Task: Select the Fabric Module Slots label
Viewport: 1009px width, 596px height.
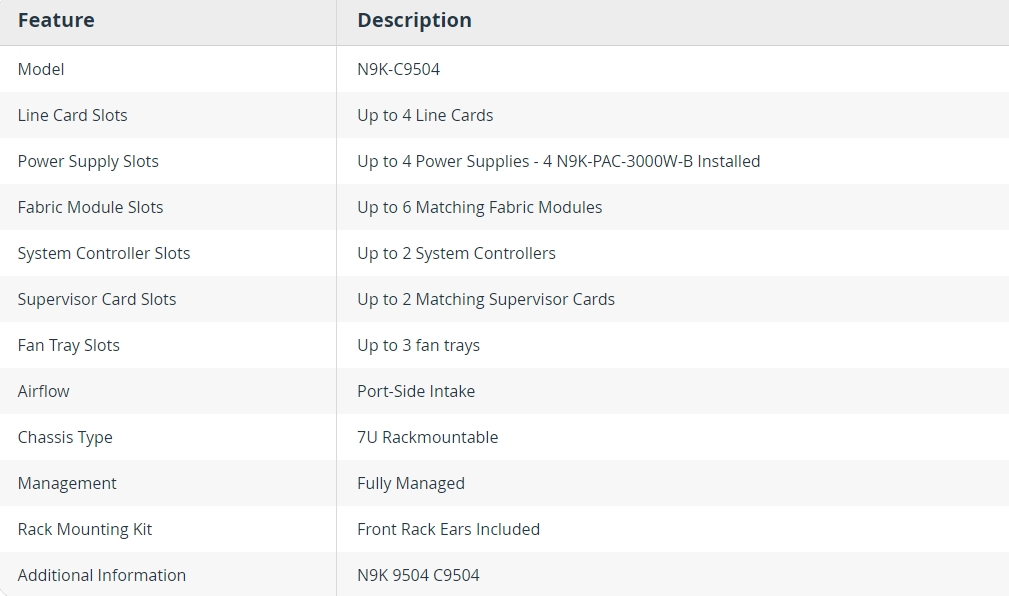Action: pyautogui.click(x=90, y=207)
